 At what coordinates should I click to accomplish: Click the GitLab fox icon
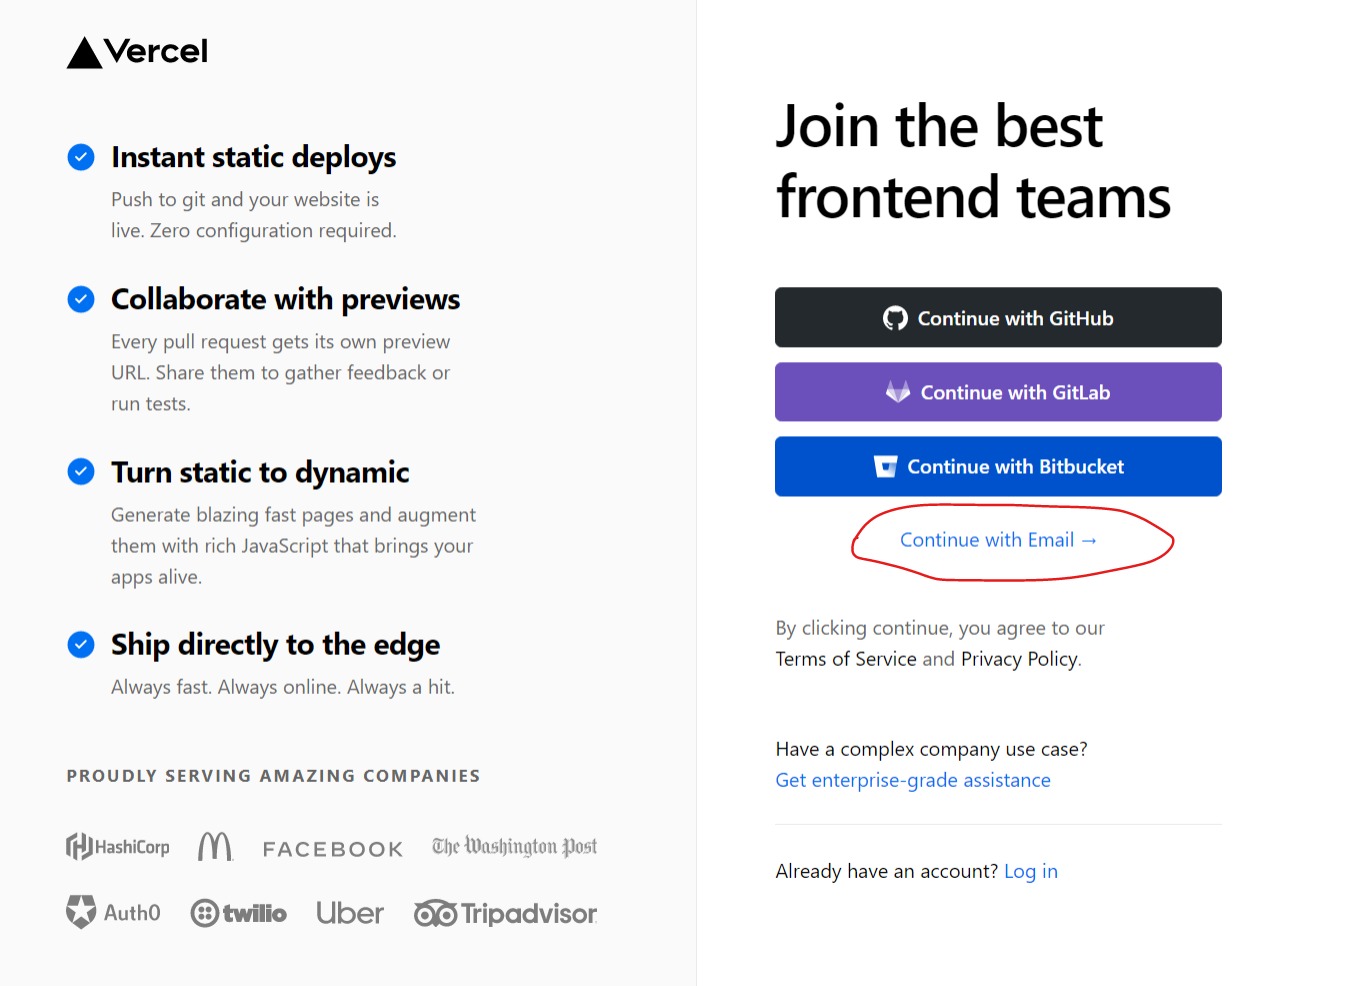[x=898, y=392]
